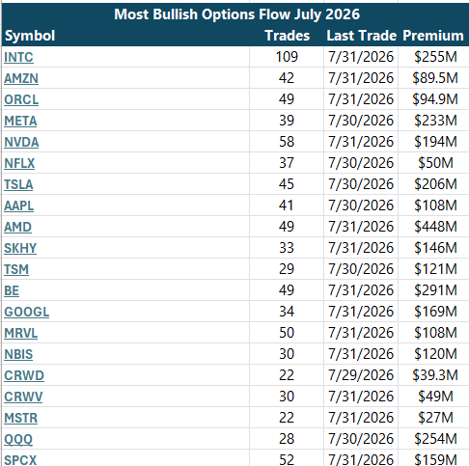Click the QQQ symbol link
The height and width of the screenshot is (466, 469).
tap(18, 439)
